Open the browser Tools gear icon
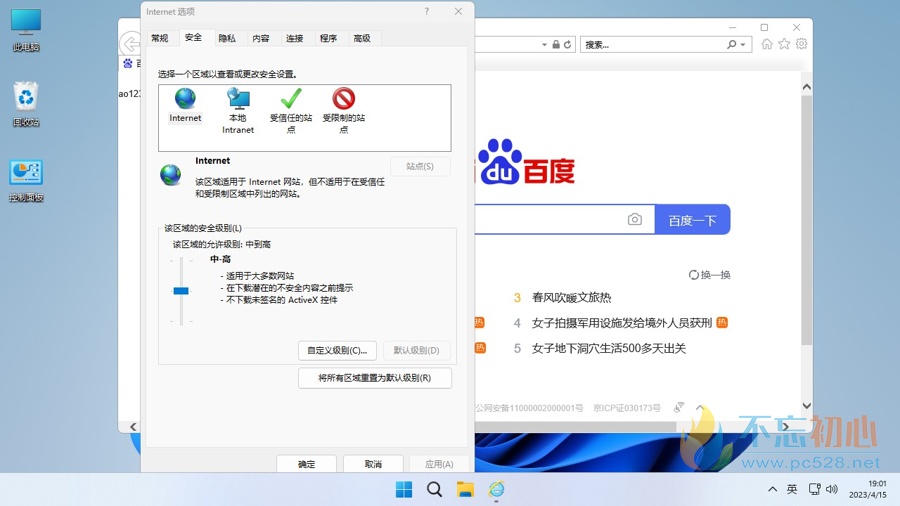 click(801, 44)
